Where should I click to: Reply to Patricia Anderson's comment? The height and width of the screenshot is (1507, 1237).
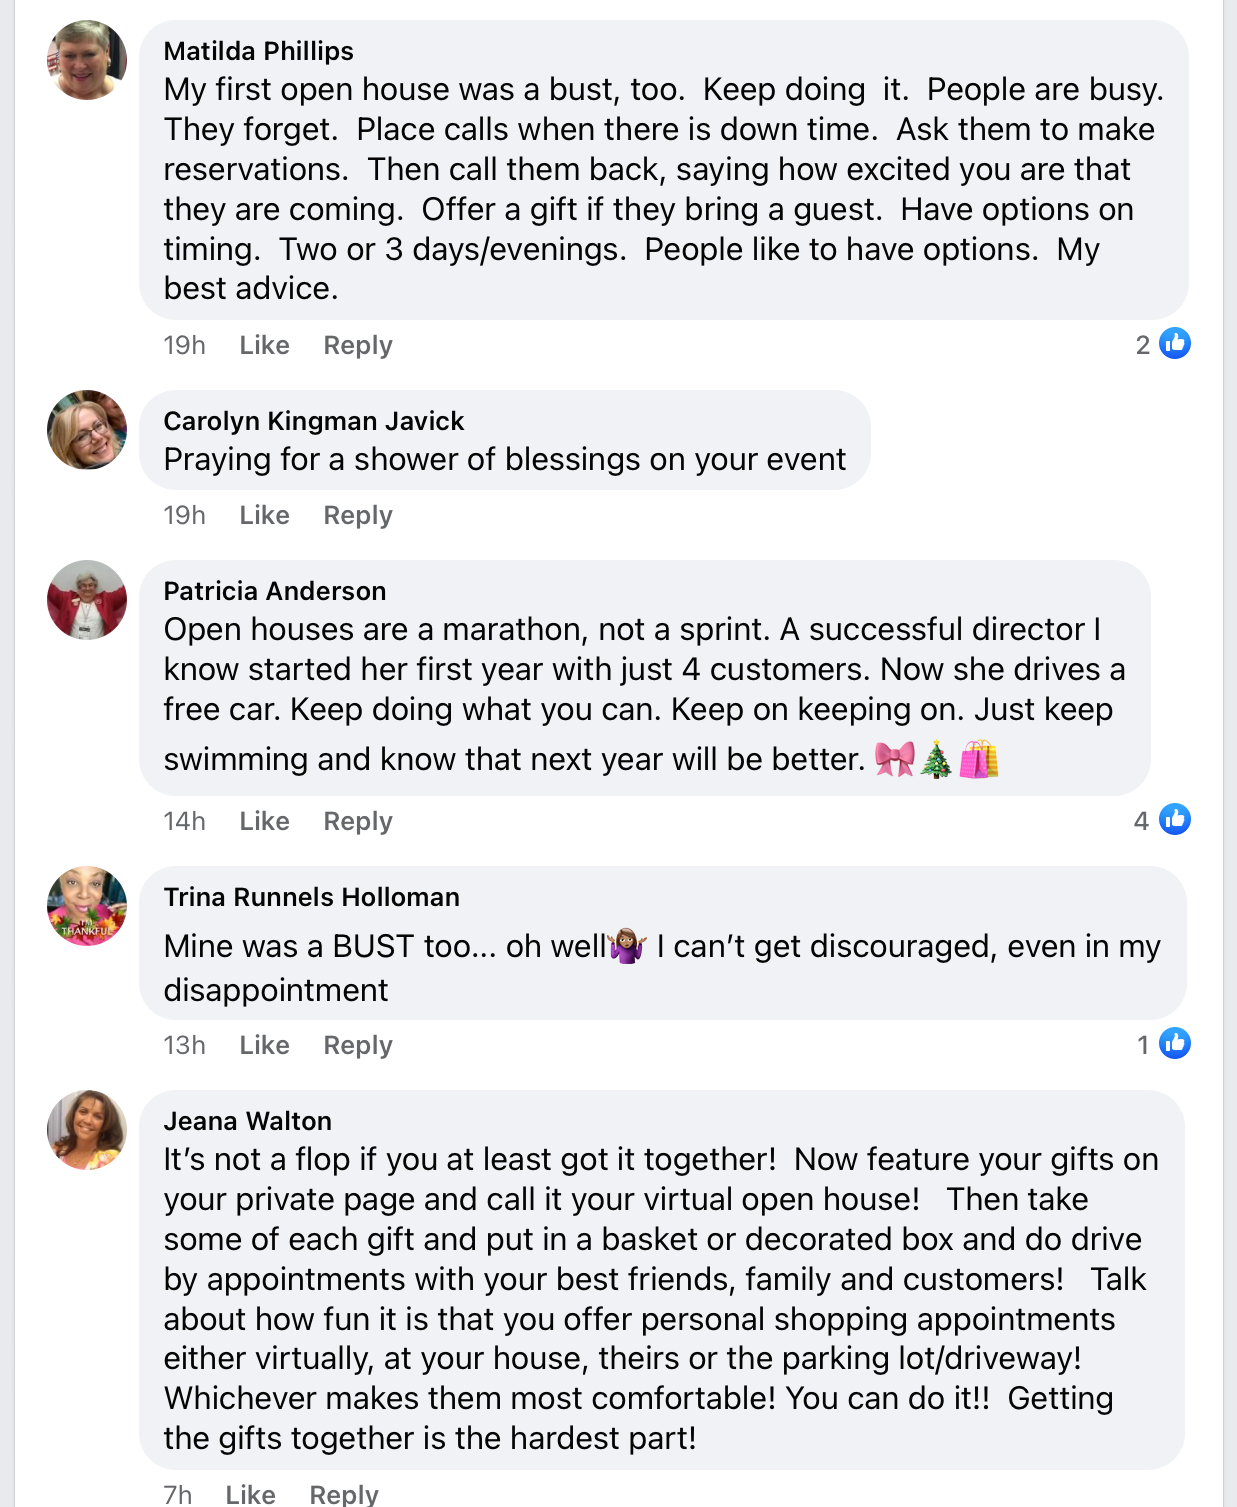point(358,822)
